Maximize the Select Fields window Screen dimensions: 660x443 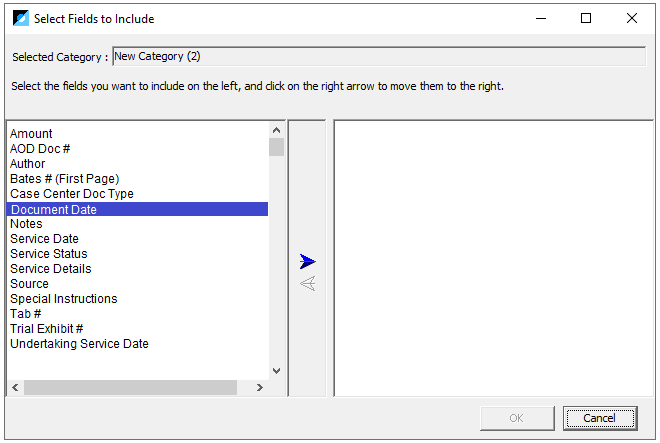[x=586, y=18]
